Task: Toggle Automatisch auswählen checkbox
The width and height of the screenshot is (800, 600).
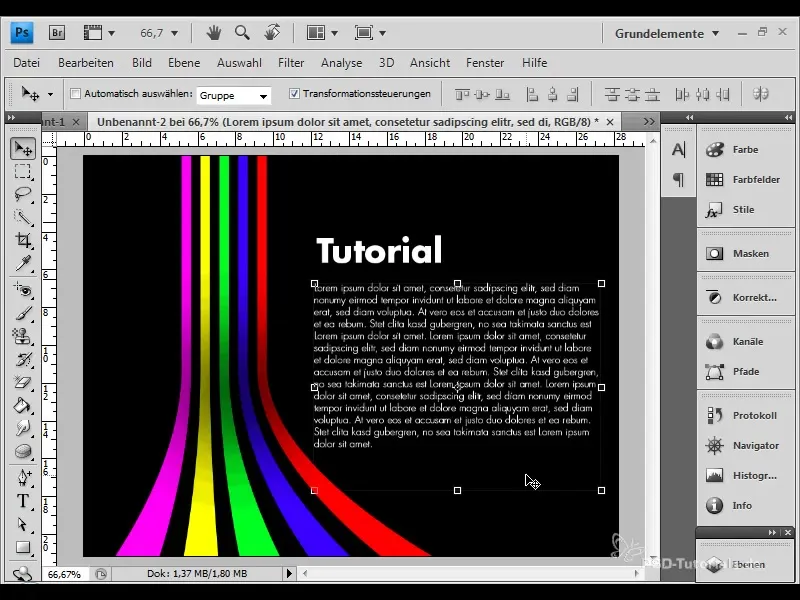Action: click(76, 93)
